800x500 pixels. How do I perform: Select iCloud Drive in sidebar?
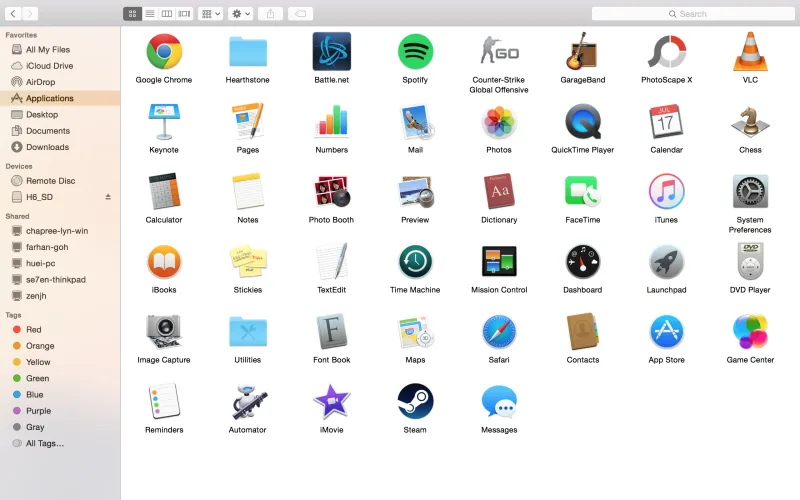[x=60, y=66]
